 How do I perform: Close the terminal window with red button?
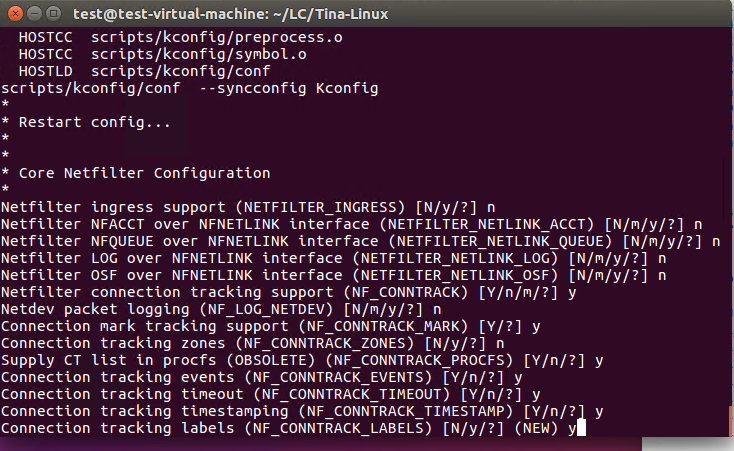(15, 14)
